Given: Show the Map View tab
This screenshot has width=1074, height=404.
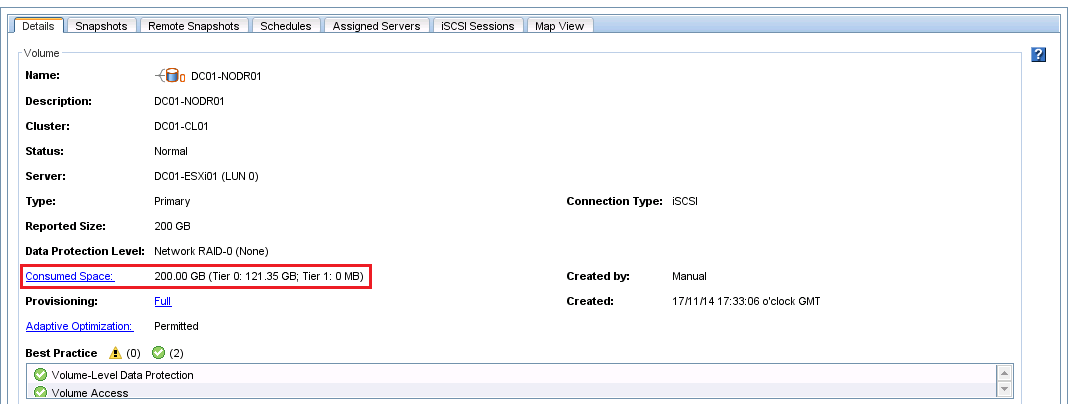Looking at the screenshot, I should (x=560, y=26).
